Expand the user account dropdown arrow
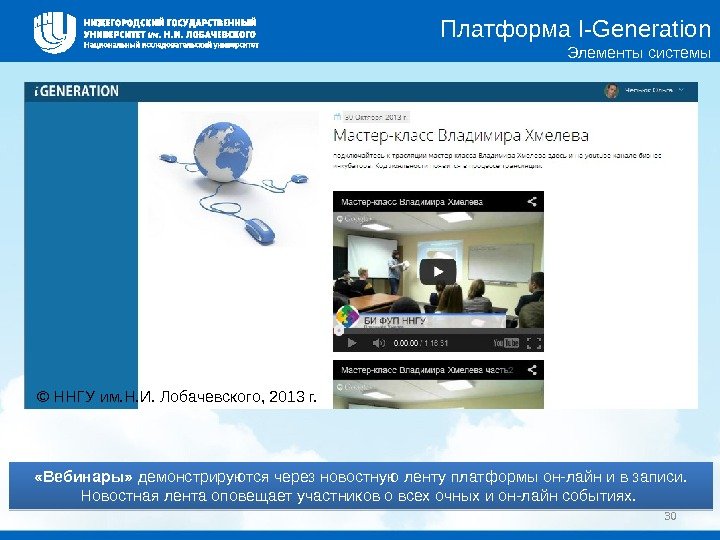The height and width of the screenshot is (540, 720). pyautogui.click(x=681, y=90)
